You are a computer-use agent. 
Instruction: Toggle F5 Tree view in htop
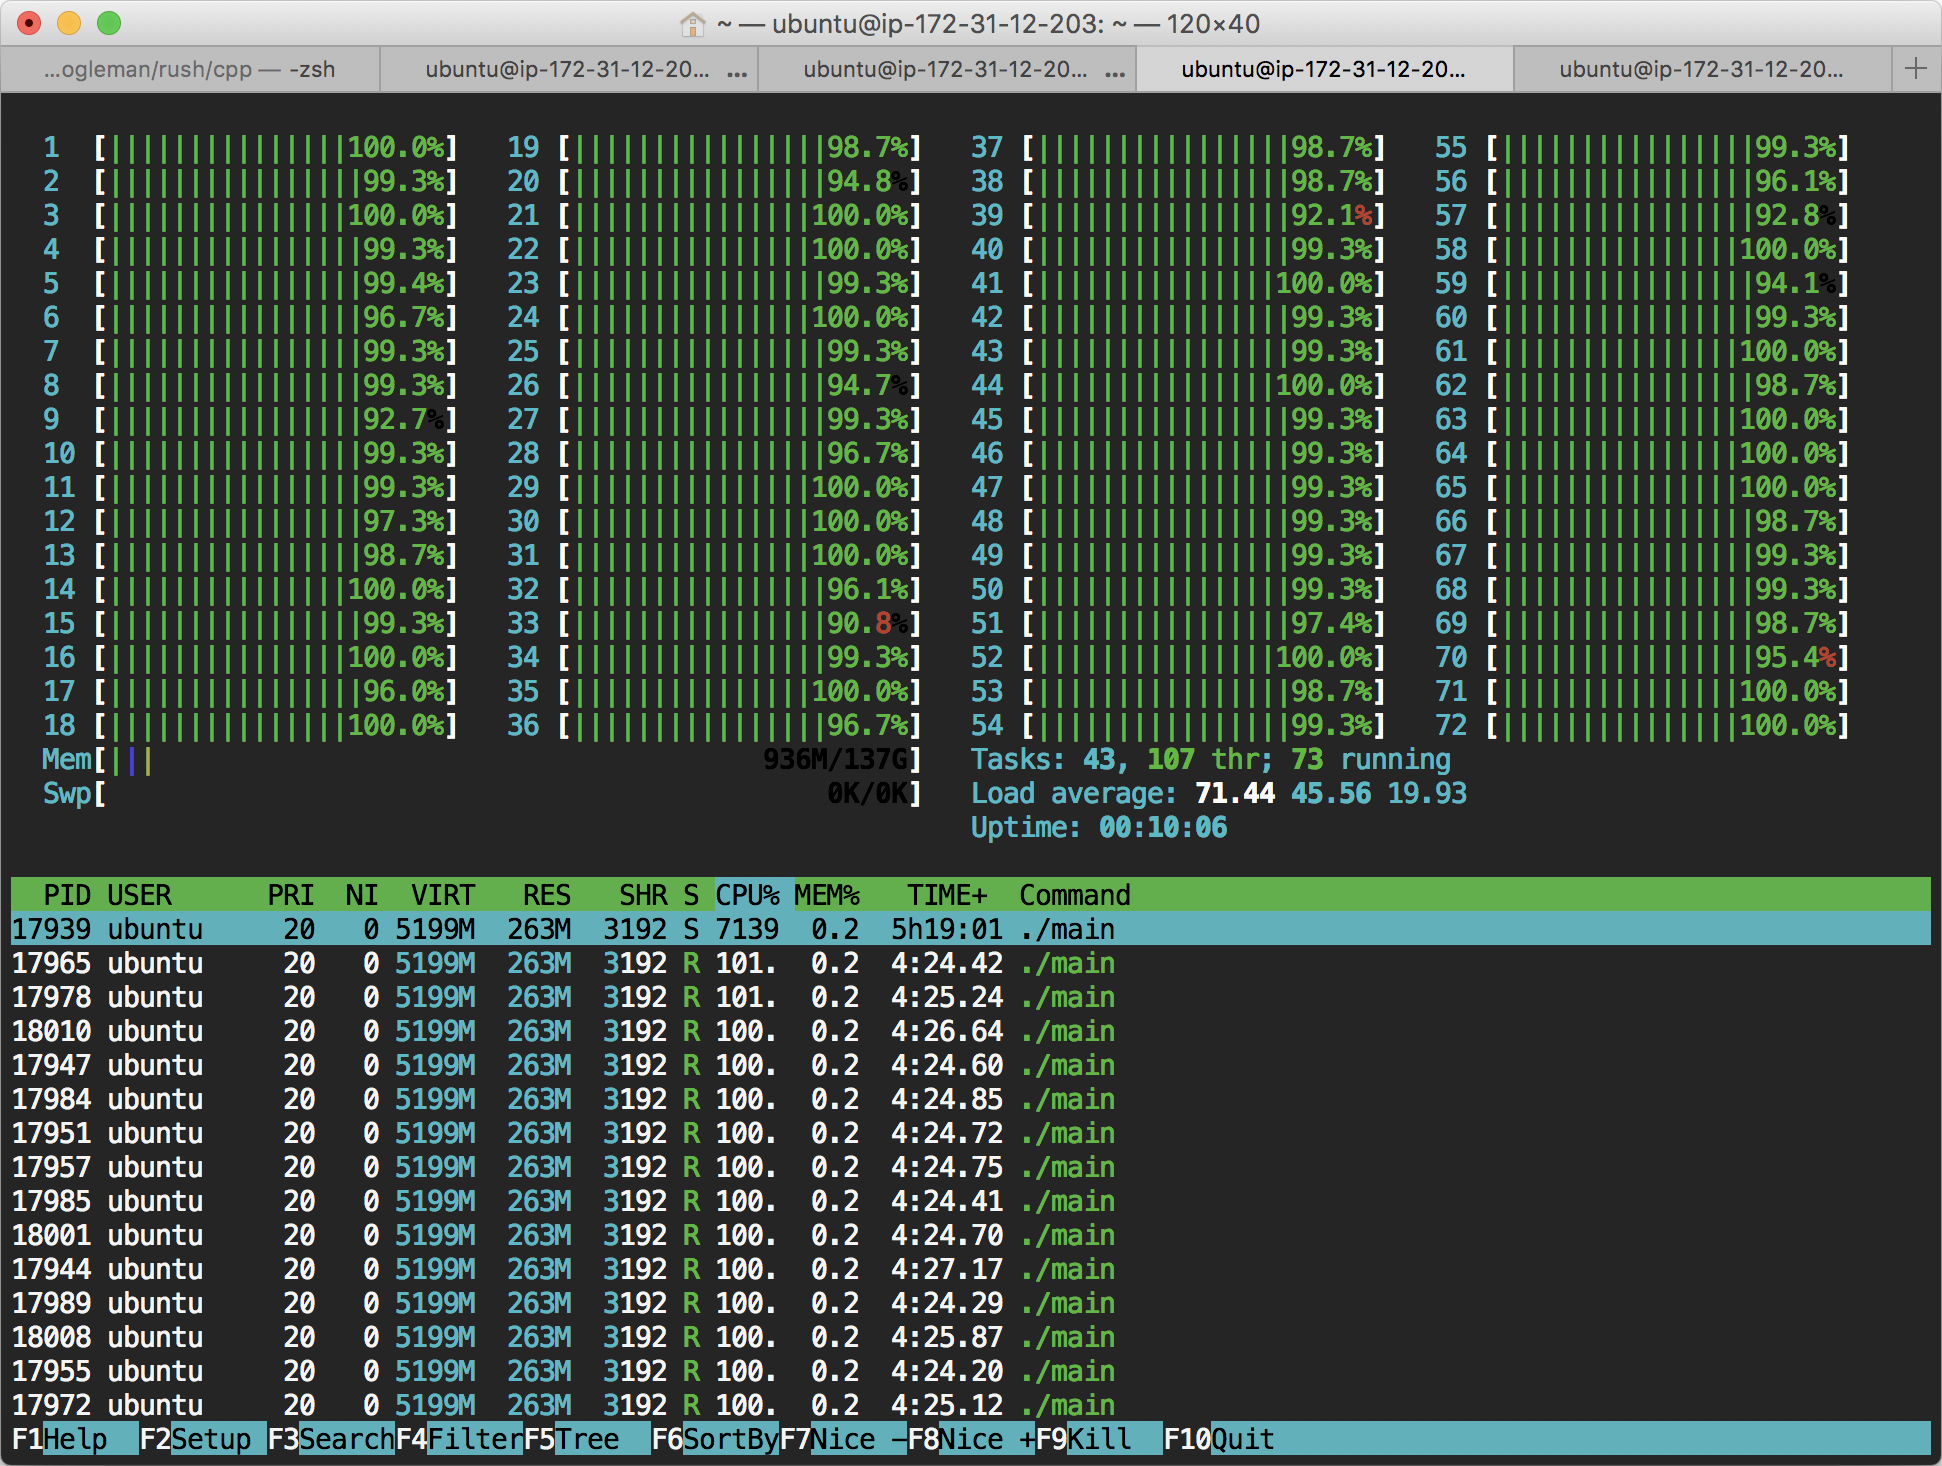(587, 1439)
